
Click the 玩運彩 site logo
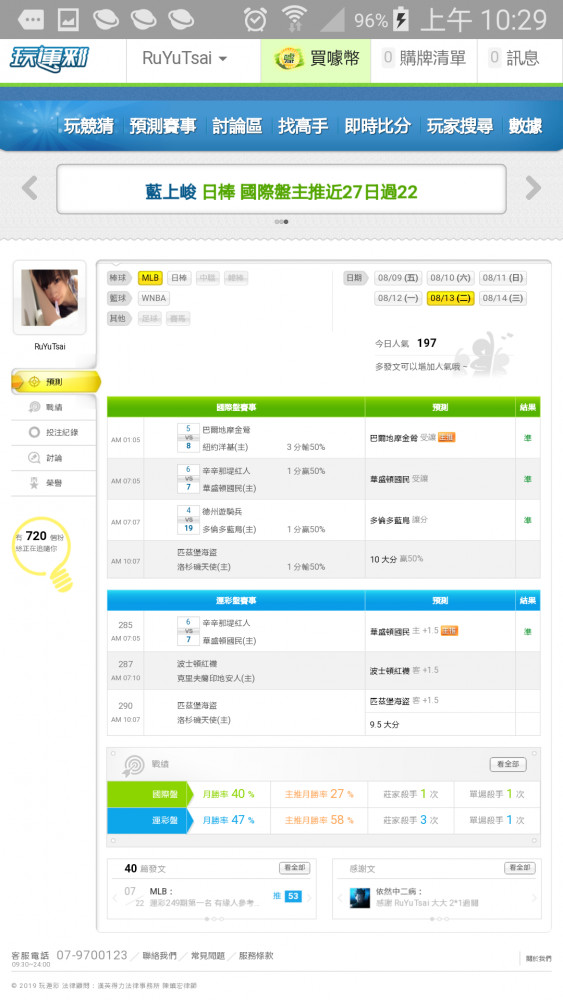pyautogui.click(x=49, y=59)
